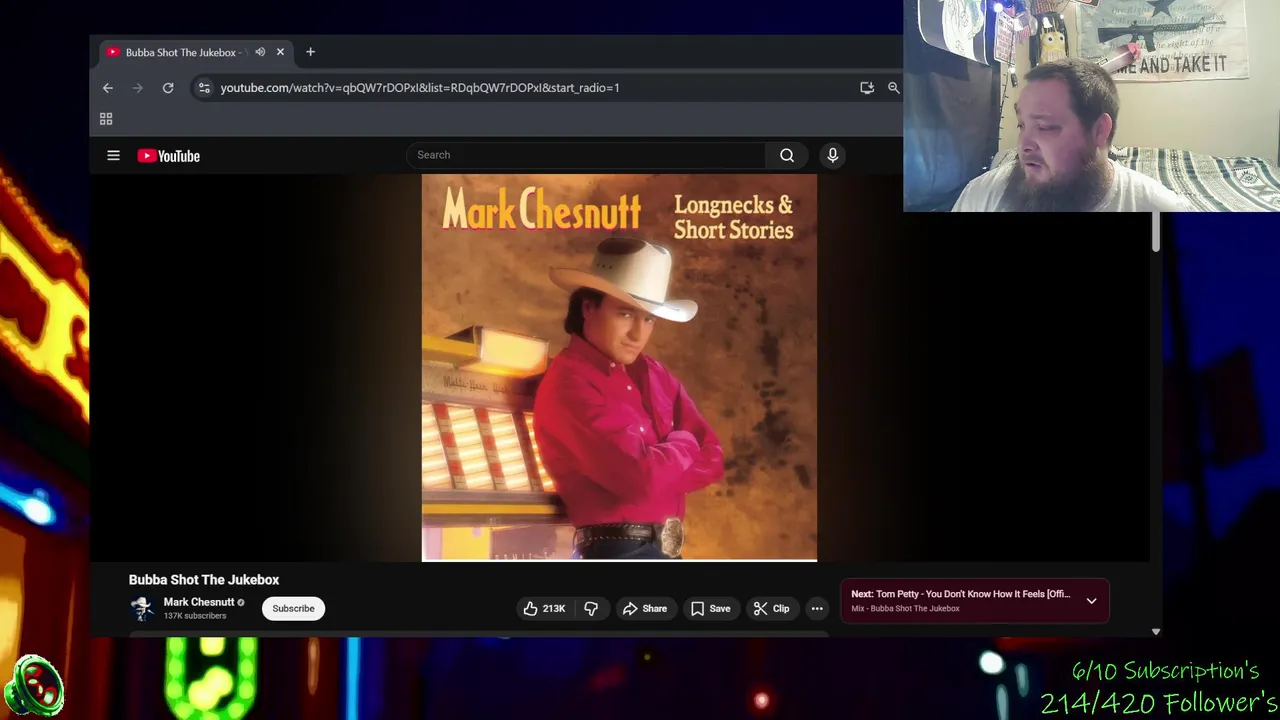Click the Longnecks & Short Stories video
1280x720 pixels.
tap(619, 367)
